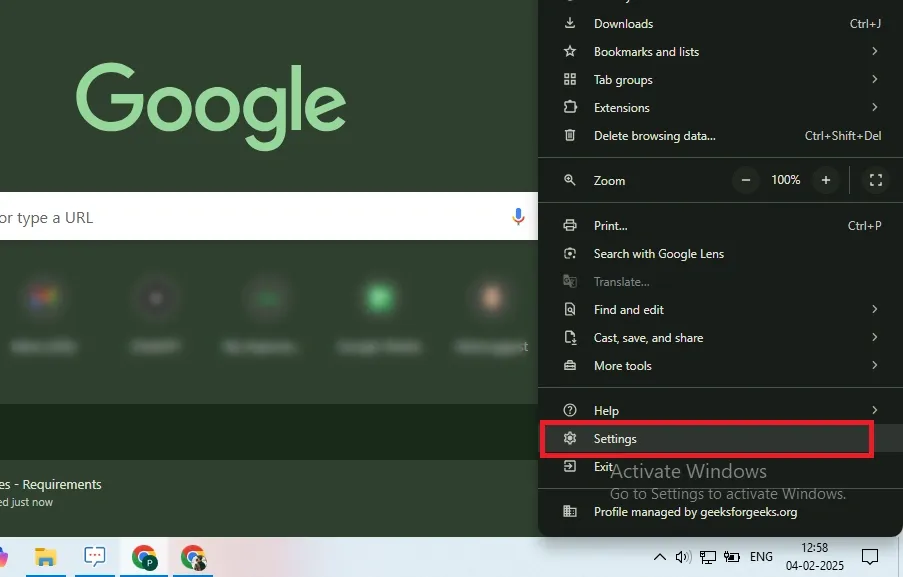Switch to Chrome with P profile badge
This screenshot has width=903, height=577.
pyautogui.click(x=144, y=557)
